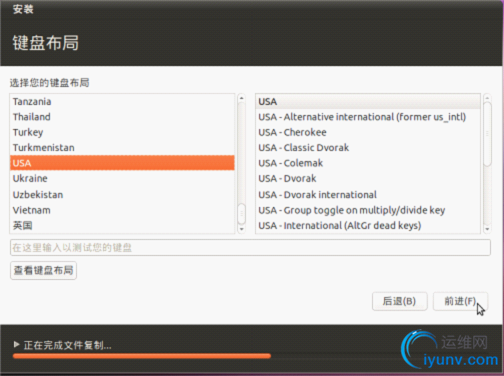Select USA - International (AltGr dead keys)
504x376 pixels.
click(368, 226)
